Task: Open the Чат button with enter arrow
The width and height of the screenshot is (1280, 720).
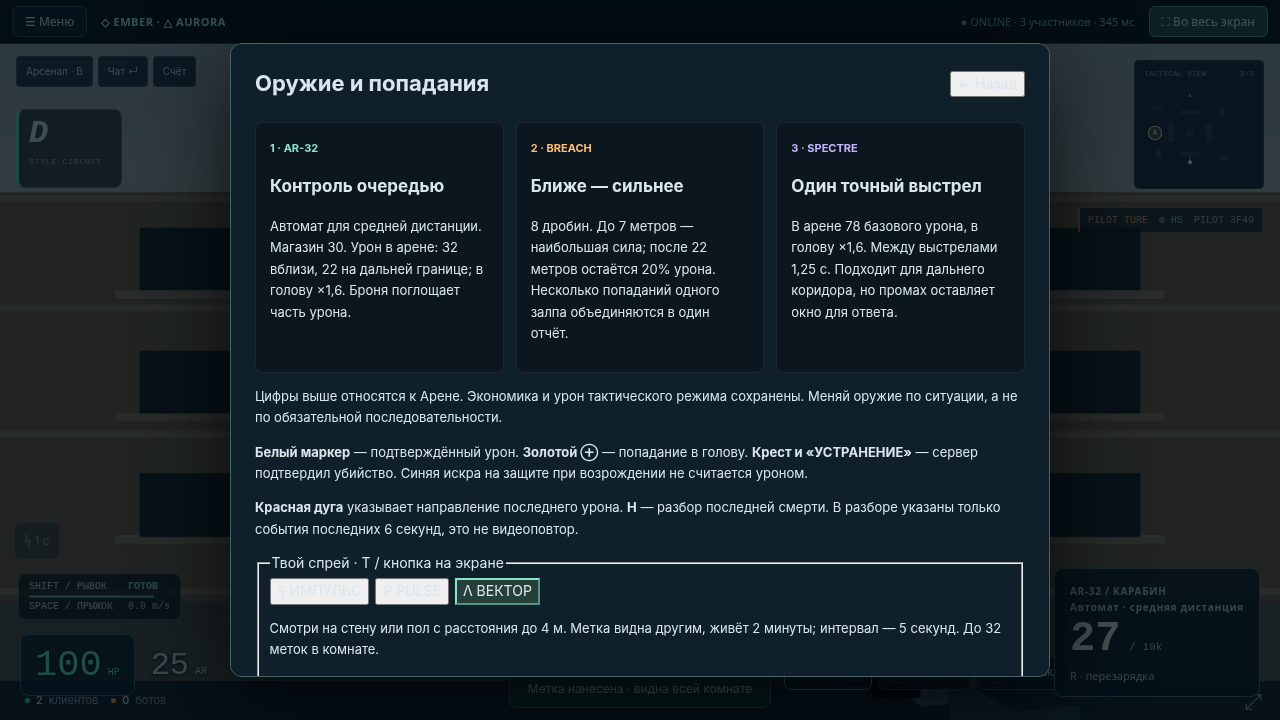Action: pos(123,72)
